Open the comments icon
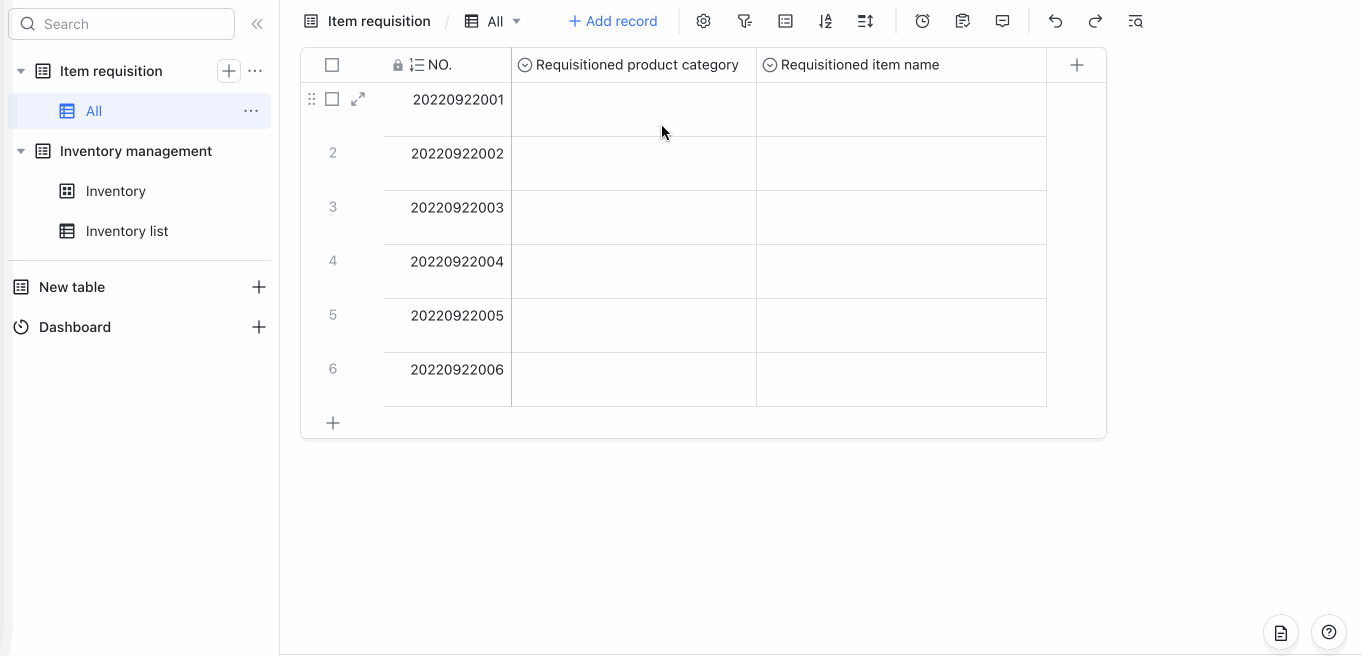The width and height of the screenshot is (1362, 656). [x=1002, y=20]
